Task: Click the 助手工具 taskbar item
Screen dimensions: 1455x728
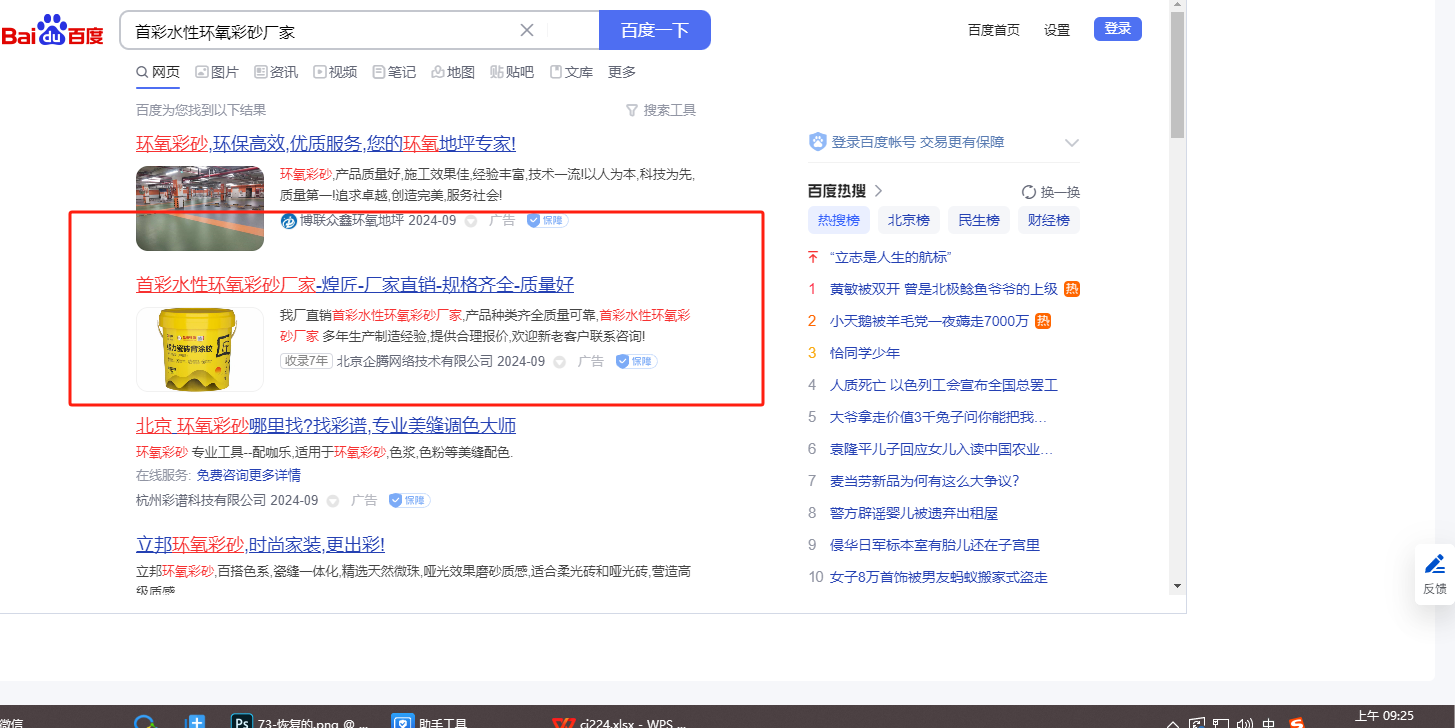Action: coord(428,721)
